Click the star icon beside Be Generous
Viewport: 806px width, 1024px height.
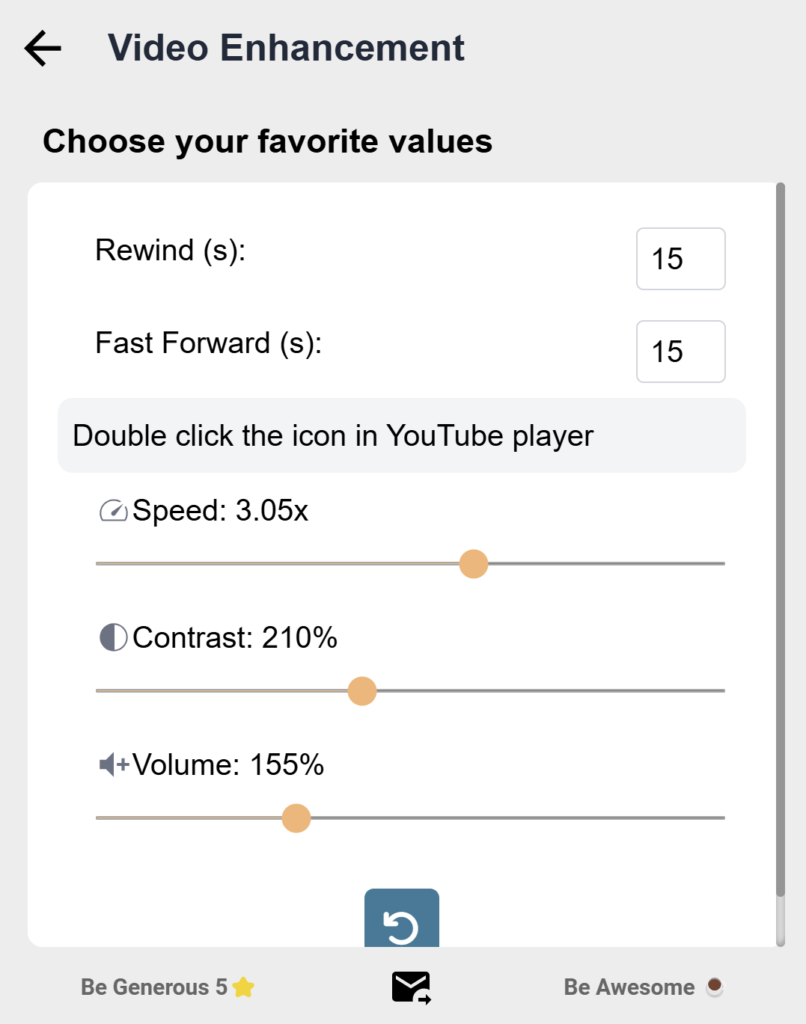[x=243, y=987]
